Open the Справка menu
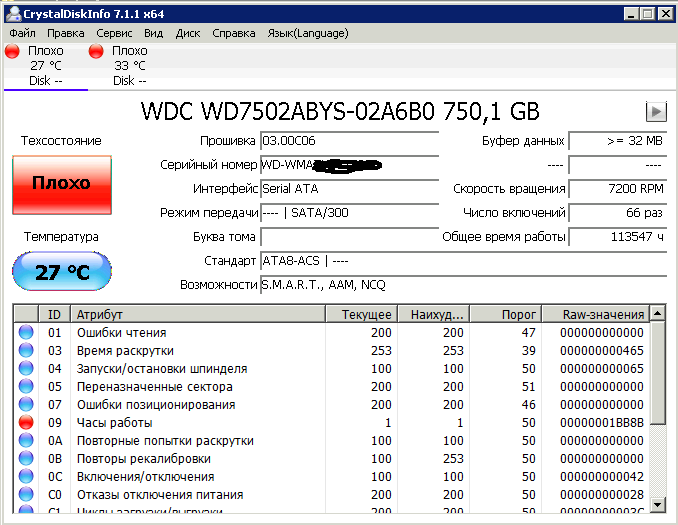Image resolution: width=678 pixels, height=525 pixels. (233, 33)
